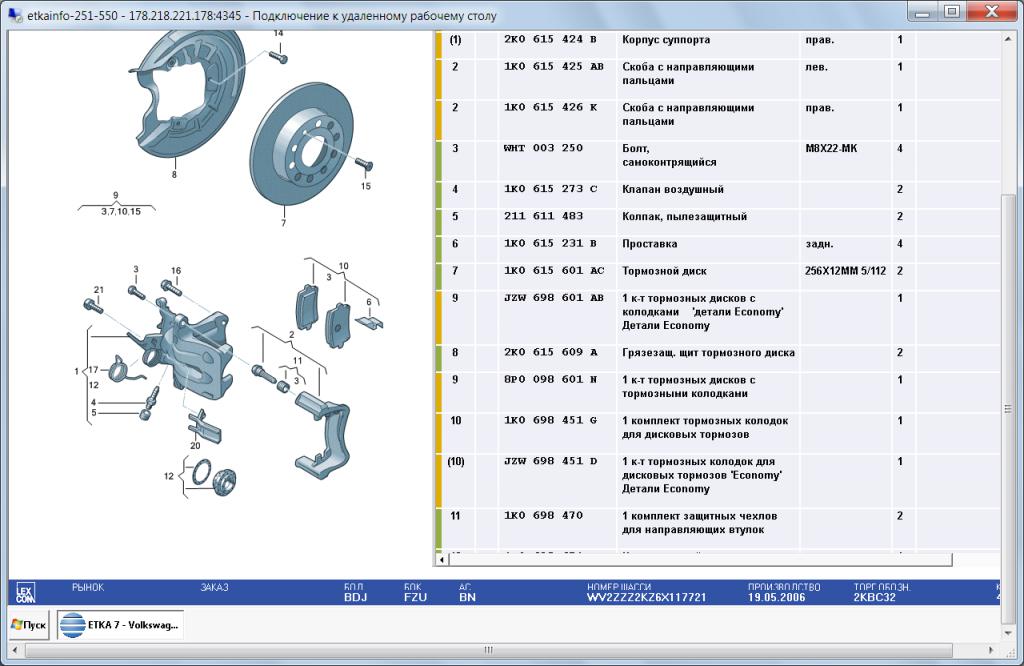
Task: Select part number 8P0 098 601 N
Action: pos(550,379)
